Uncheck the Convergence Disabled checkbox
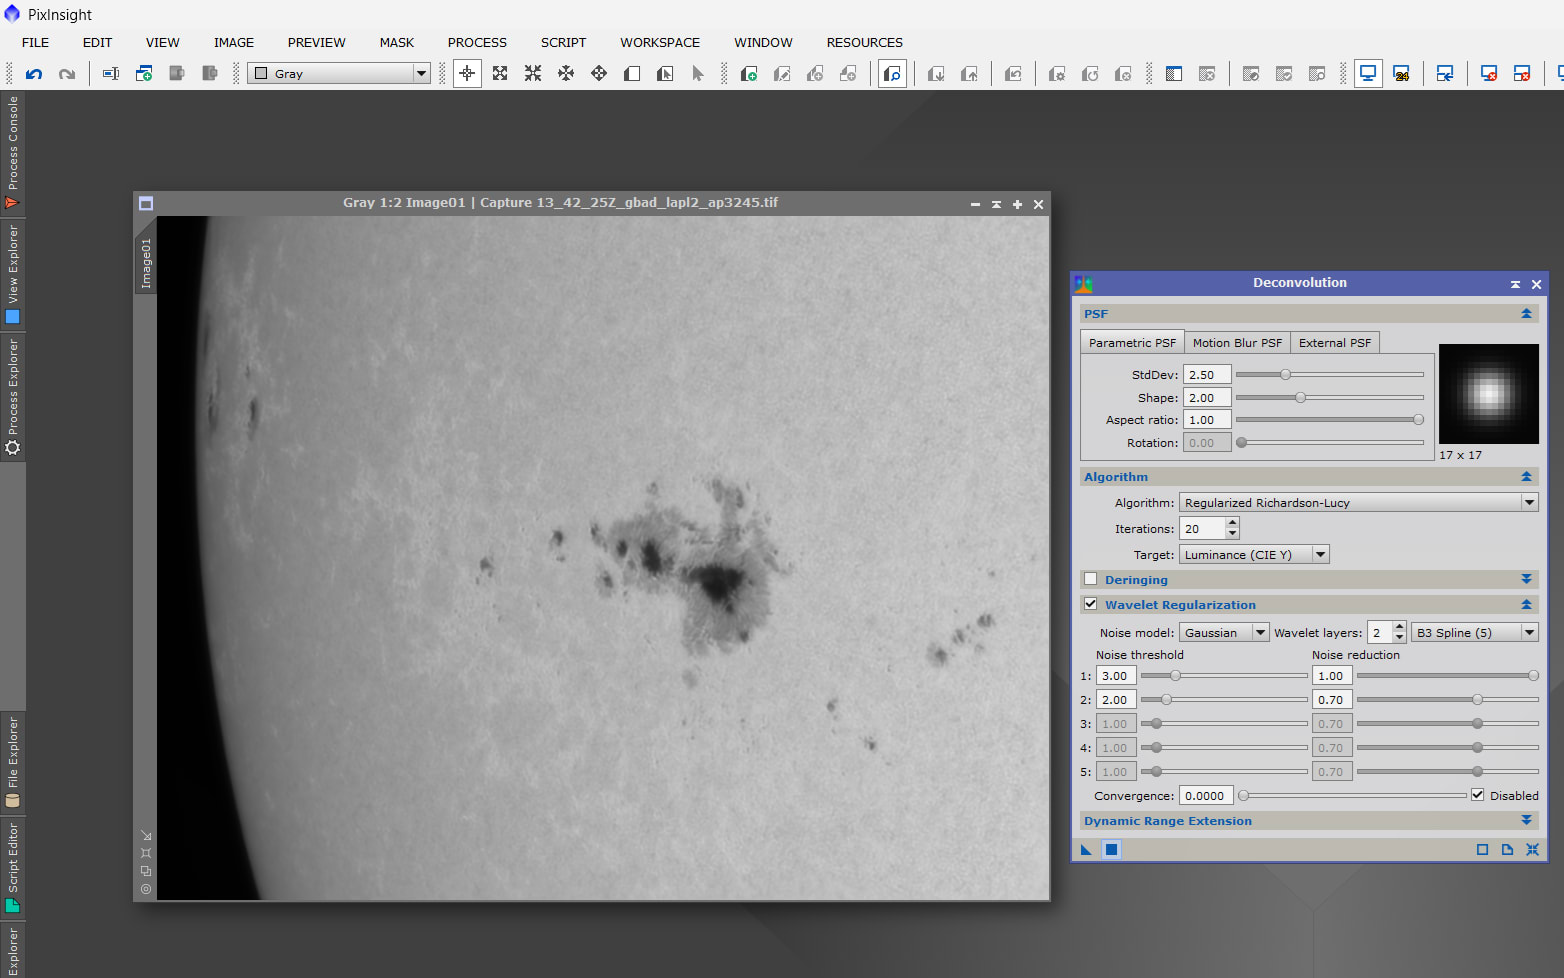Viewport: 1564px width, 978px height. pyautogui.click(x=1478, y=795)
